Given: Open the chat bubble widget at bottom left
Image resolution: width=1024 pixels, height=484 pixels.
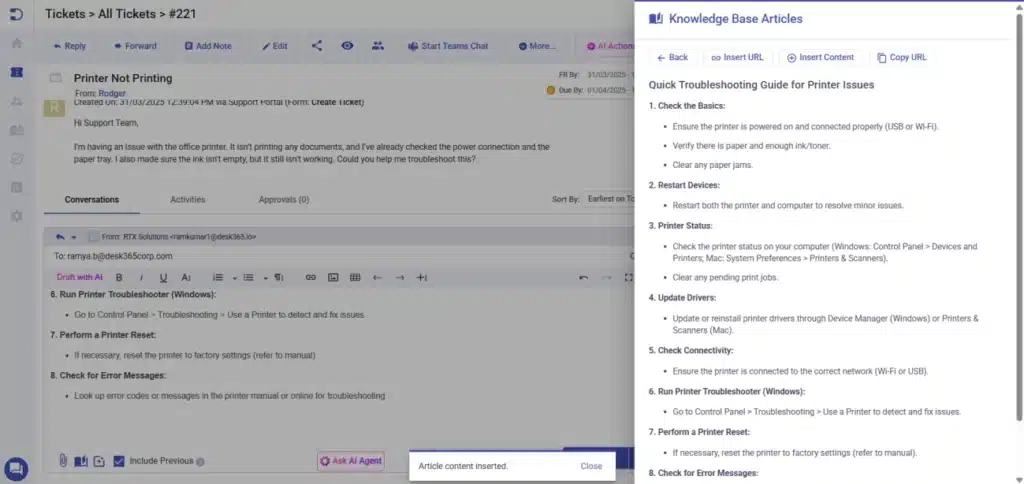Looking at the screenshot, I should 16,468.
